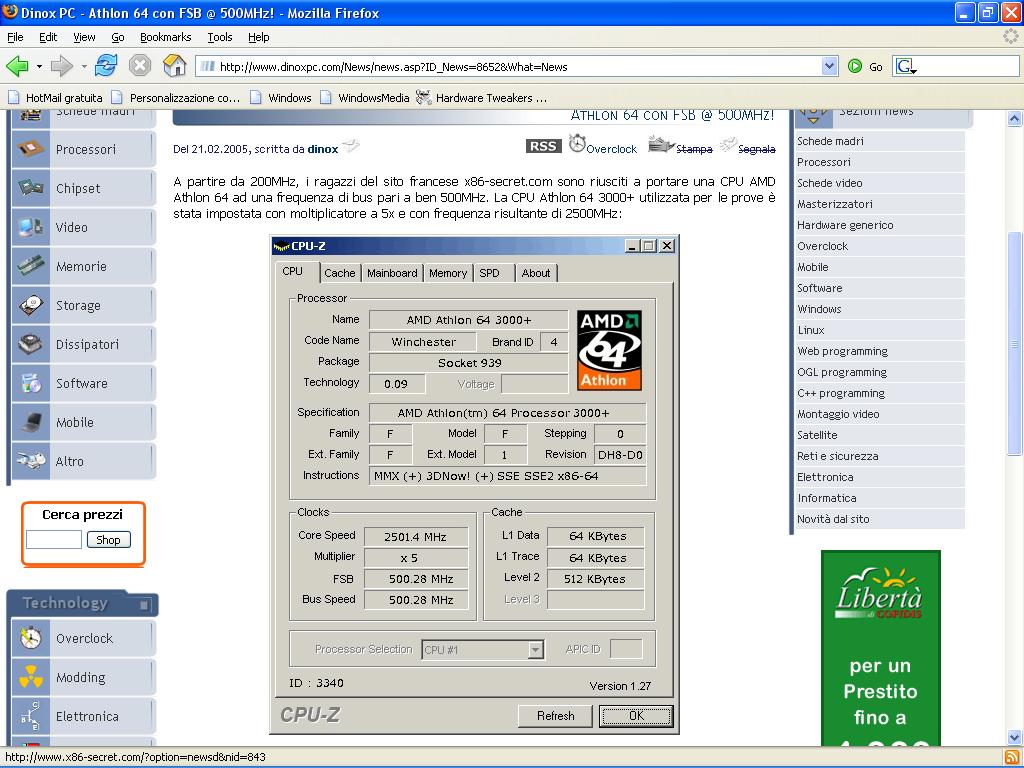Click the Modding radiation icon
This screenshot has width=1024, height=768.
click(x=31, y=677)
